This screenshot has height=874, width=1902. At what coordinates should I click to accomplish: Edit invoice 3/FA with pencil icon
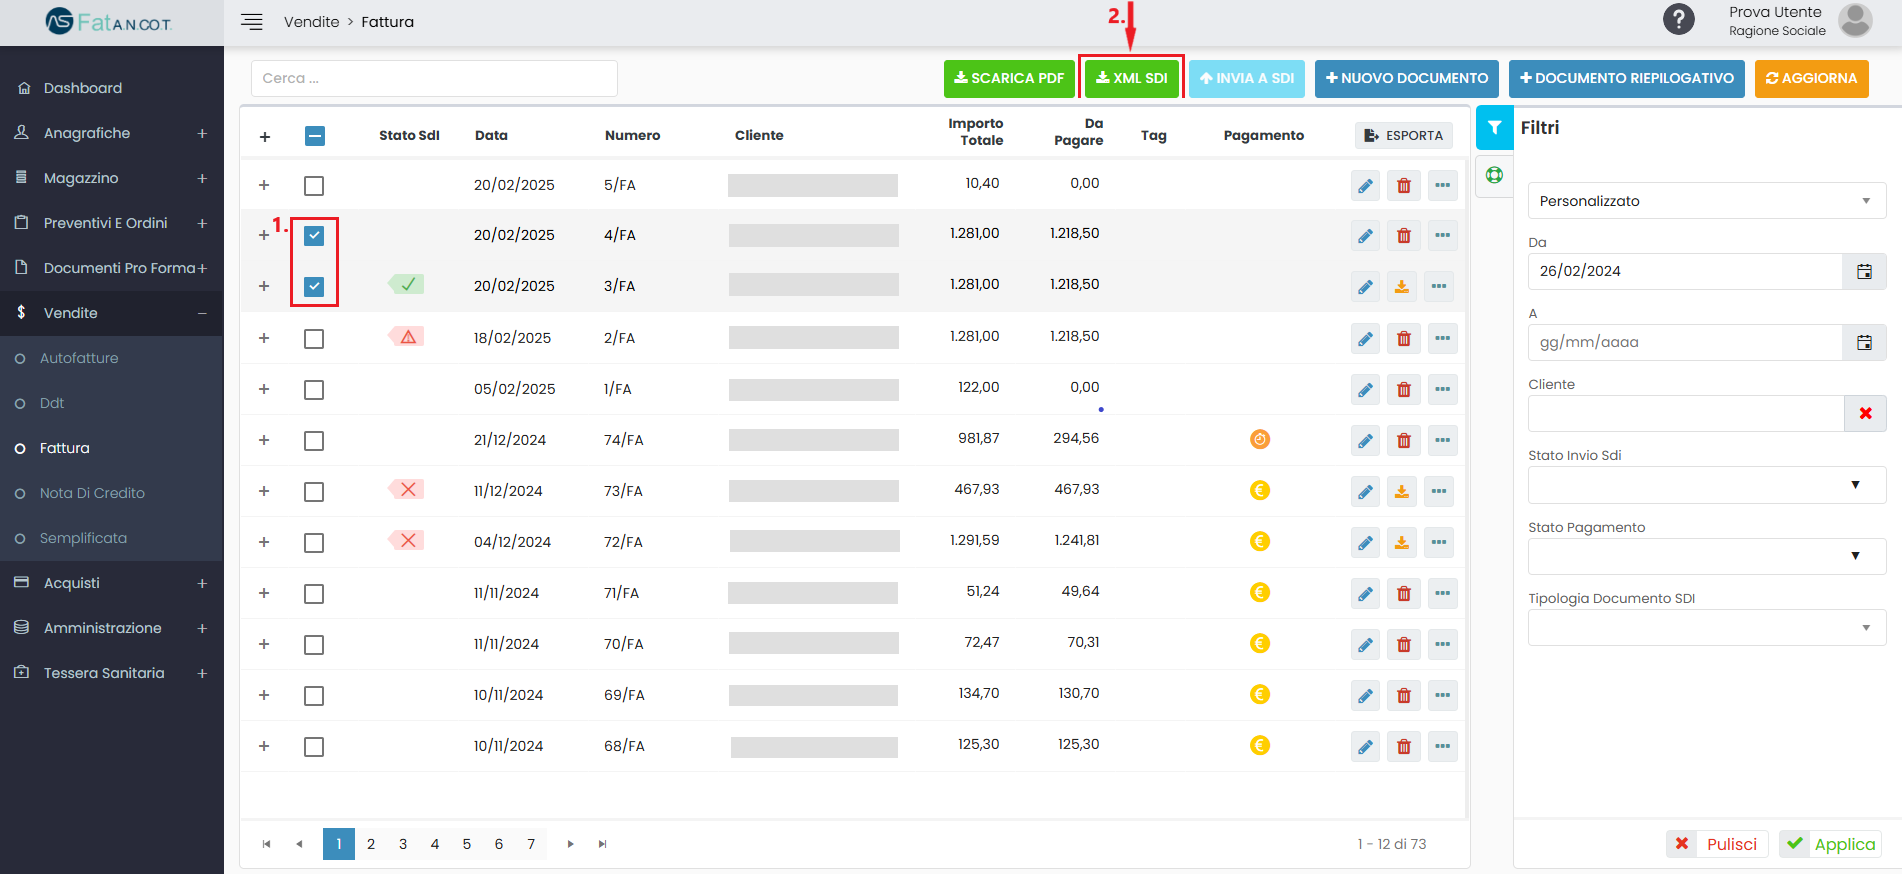1365,287
